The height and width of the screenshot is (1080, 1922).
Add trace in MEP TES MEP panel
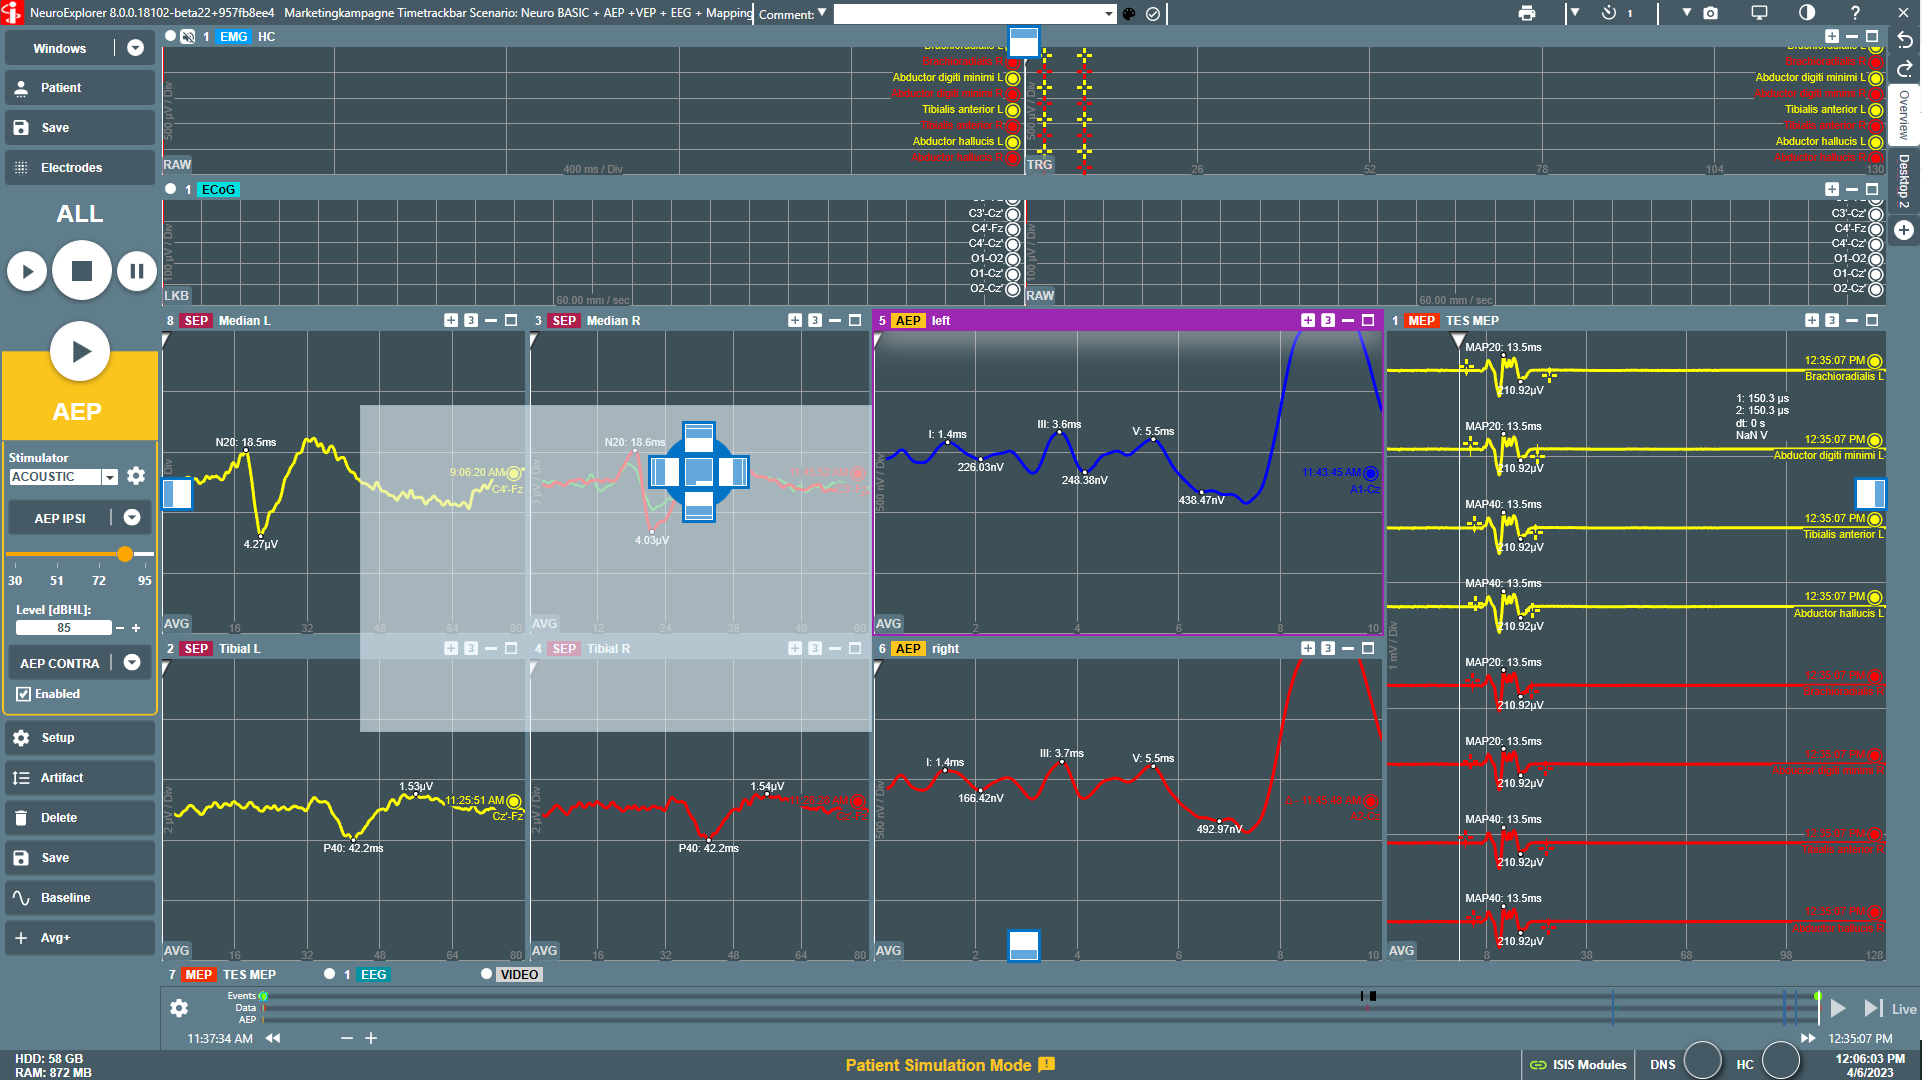[x=1812, y=321]
